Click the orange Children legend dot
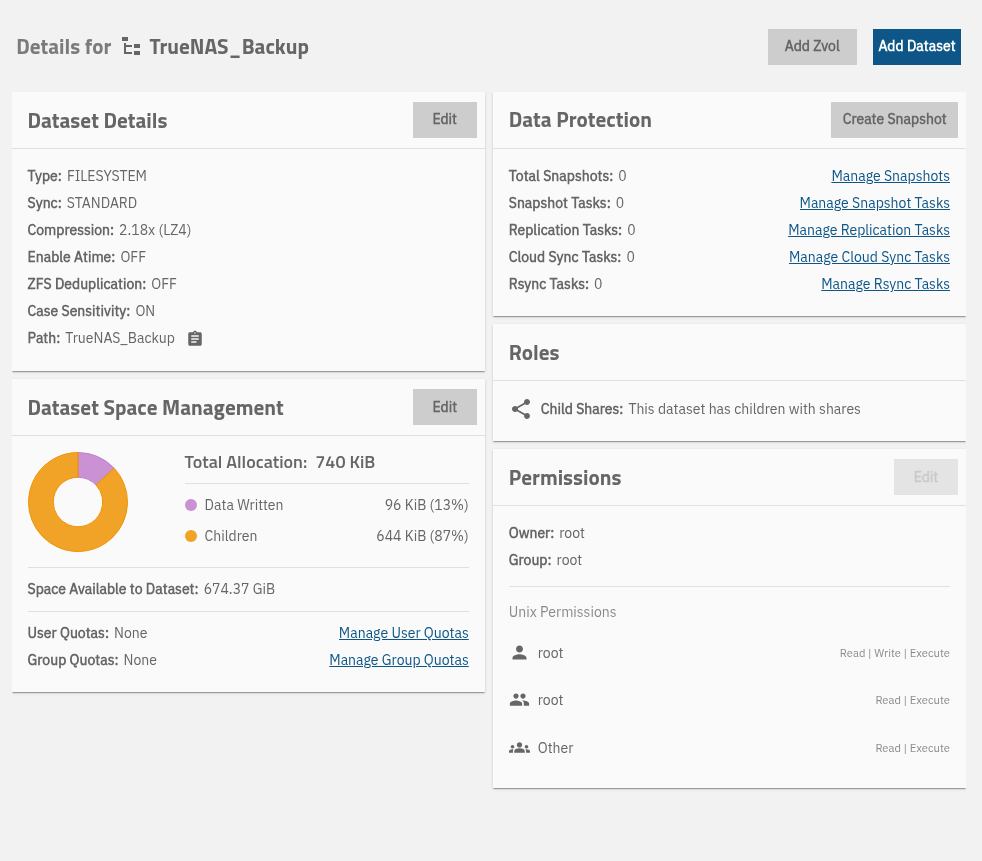This screenshot has width=982, height=861. (191, 536)
